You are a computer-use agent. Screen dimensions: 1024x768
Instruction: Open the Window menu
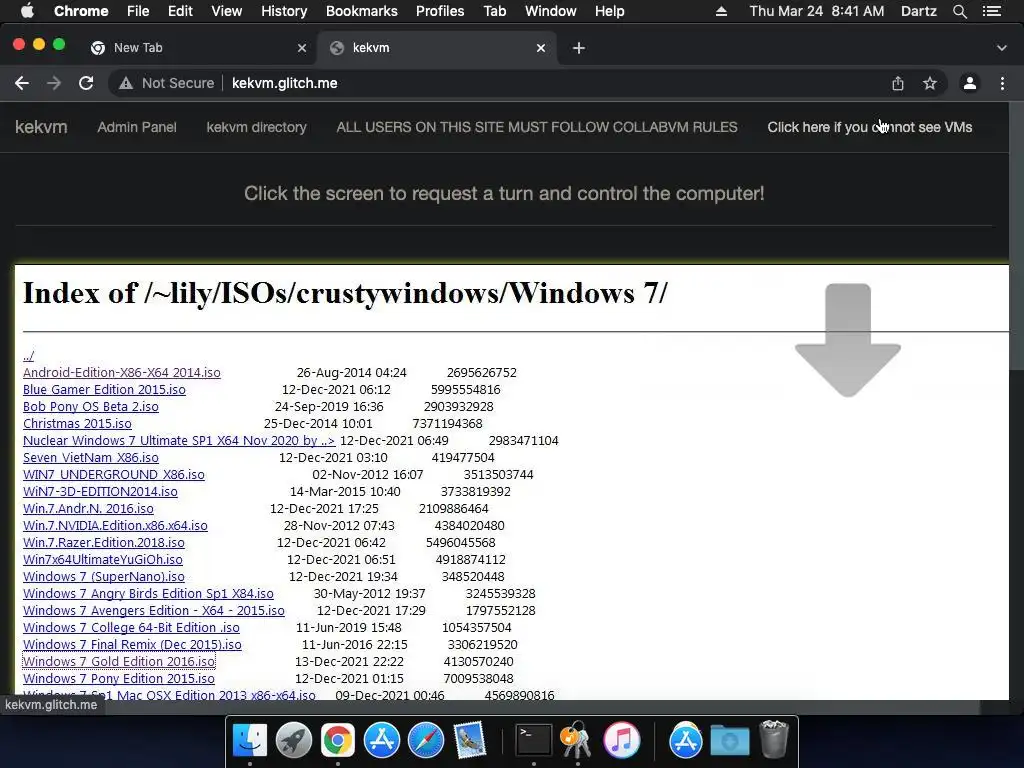(x=551, y=11)
